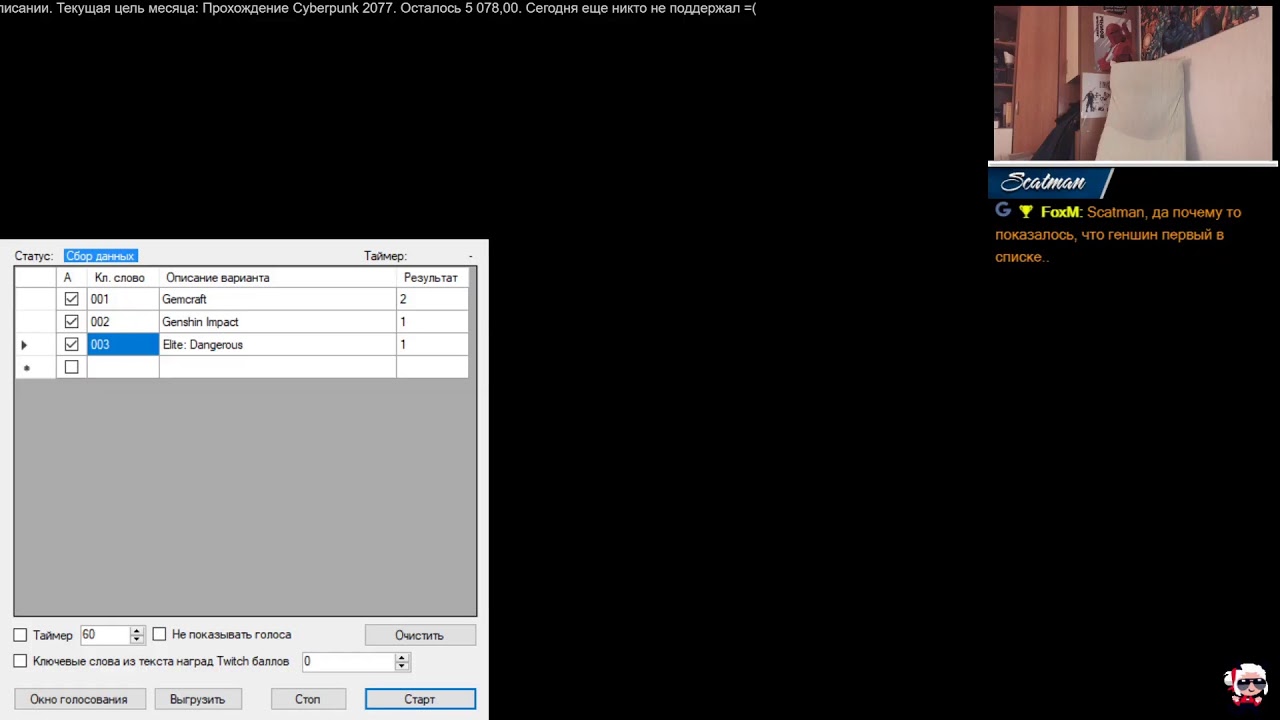Decrease Twitch points value with down arrow
Image resolution: width=1280 pixels, height=720 pixels.
401,665
